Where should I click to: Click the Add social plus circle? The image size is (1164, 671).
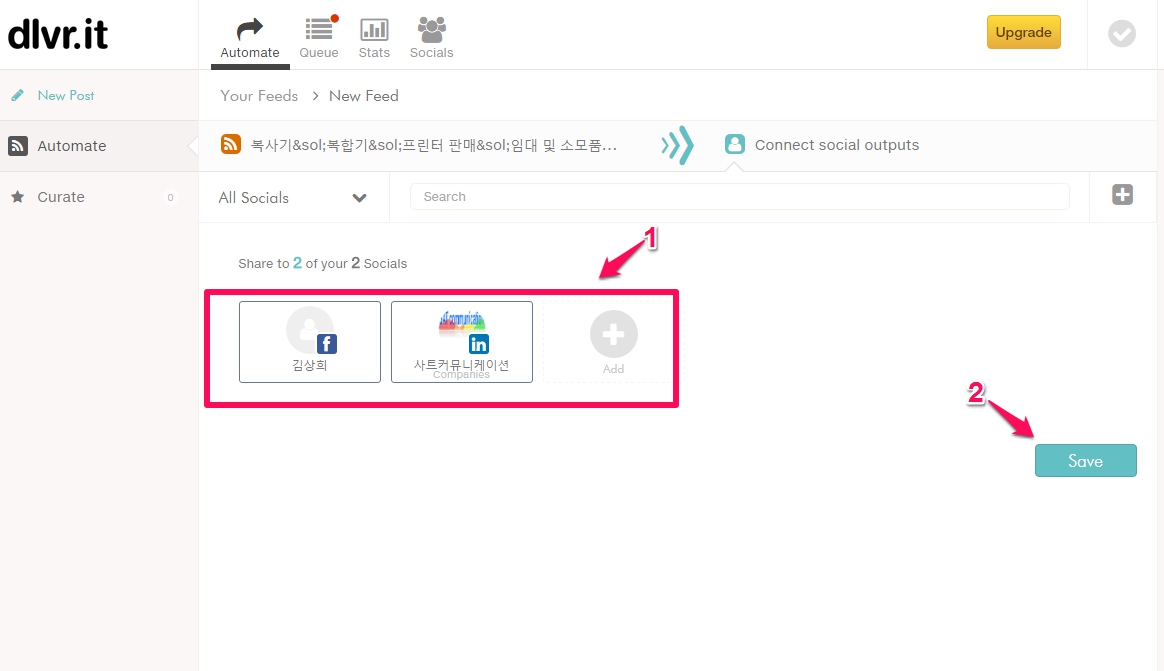(x=613, y=336)
